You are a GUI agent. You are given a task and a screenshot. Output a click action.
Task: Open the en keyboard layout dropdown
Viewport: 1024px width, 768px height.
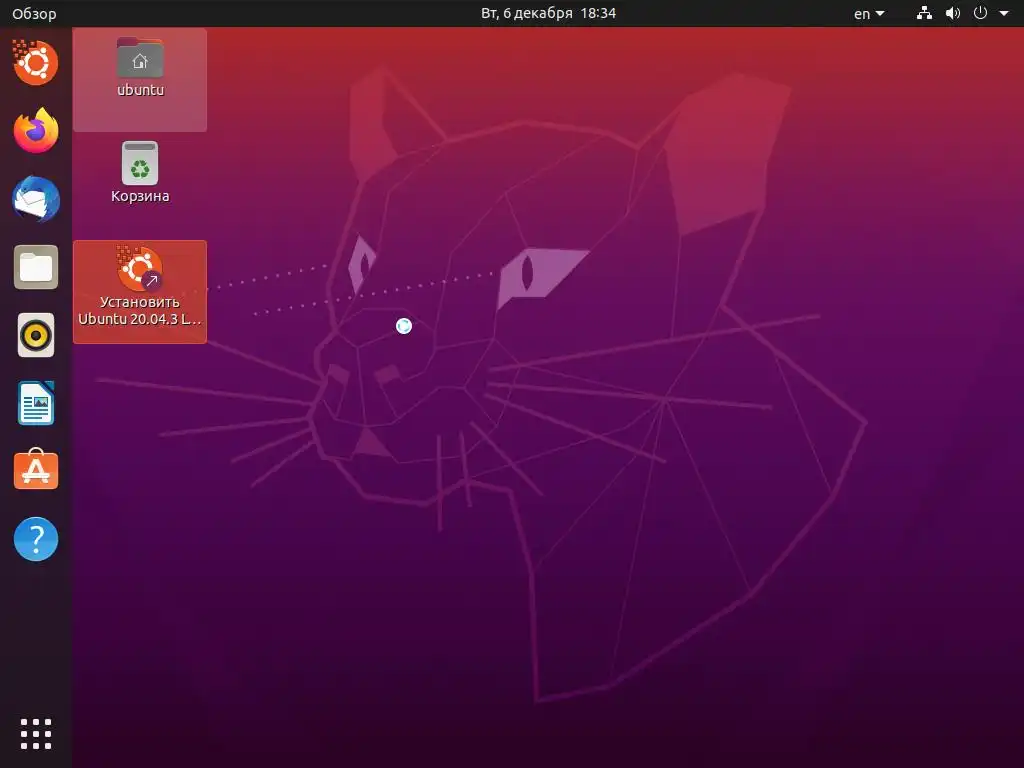pos(869,14)
